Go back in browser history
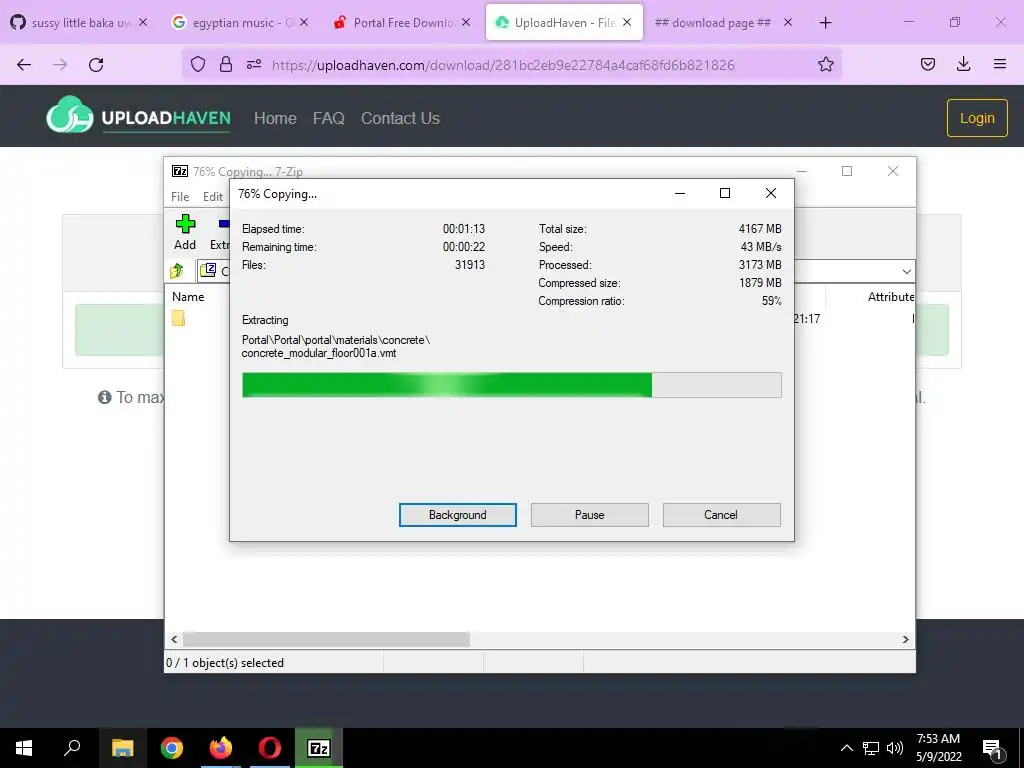The width and height of the screenshot is (1024, 768). click(24, 64)
